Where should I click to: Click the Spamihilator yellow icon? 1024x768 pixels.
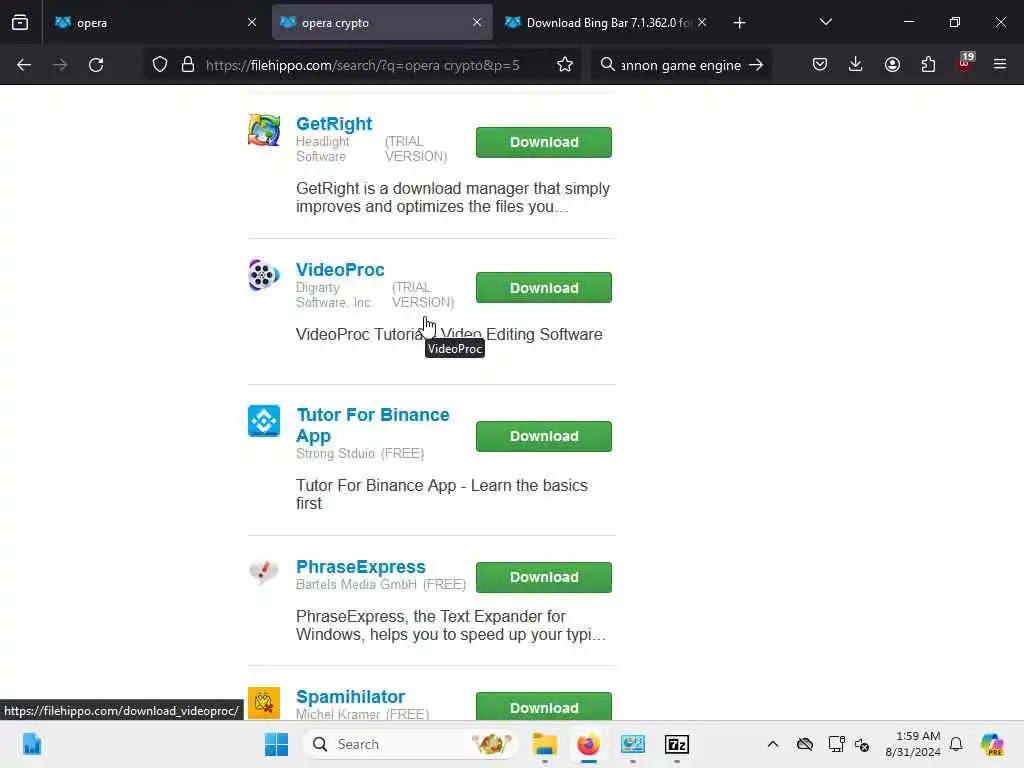(264, 703)
